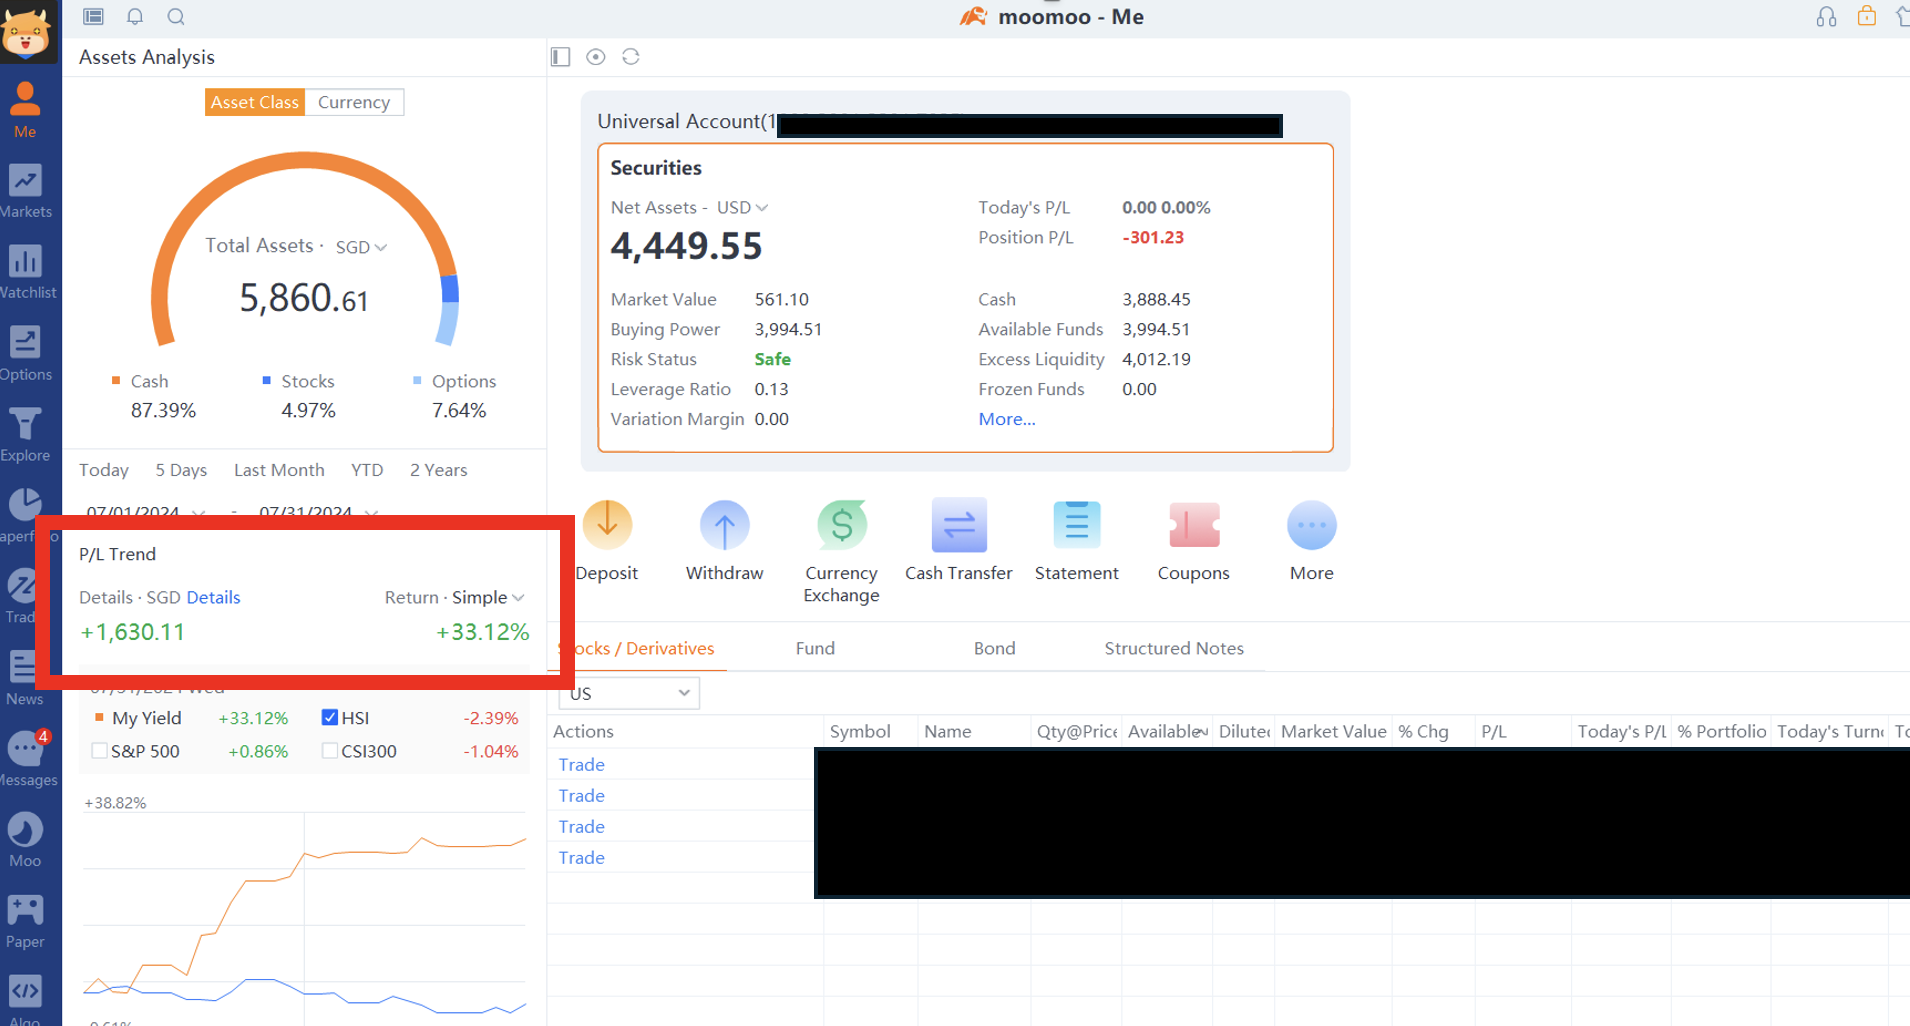
Task: Select the Today period tab
Action: (104, 470)
